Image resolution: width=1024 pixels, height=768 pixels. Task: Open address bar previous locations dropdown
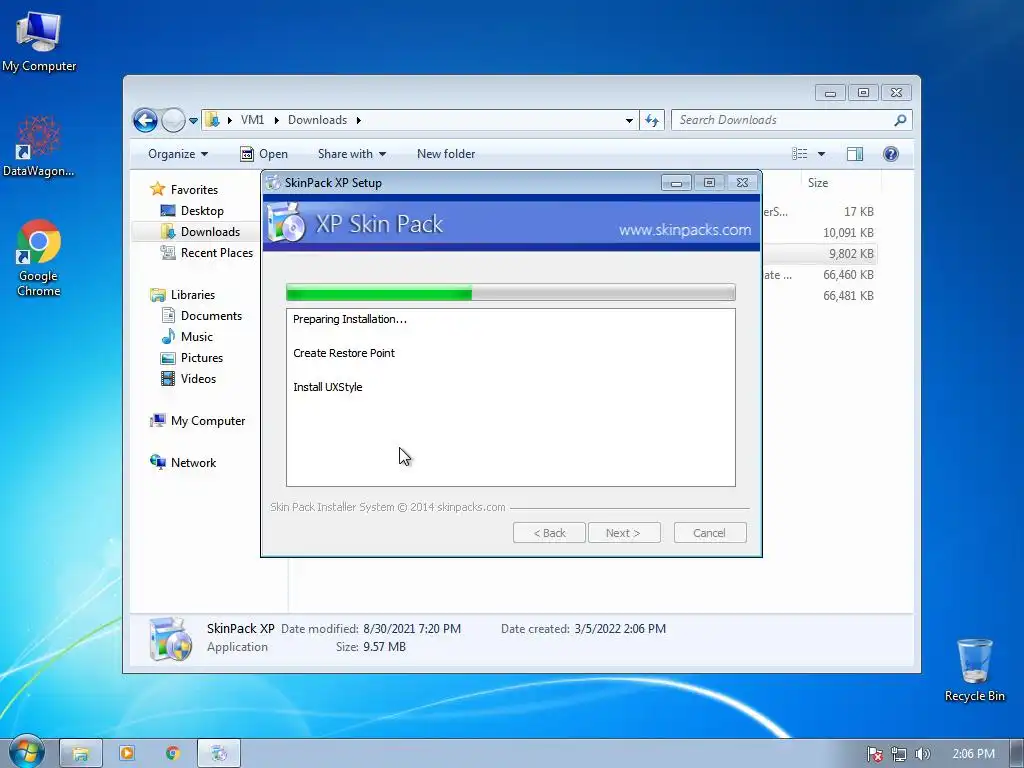[x=629, y=120]
